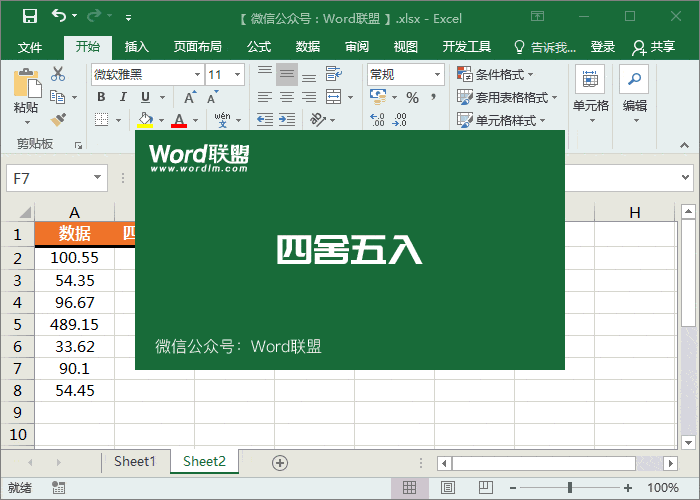Click the 条件格式 button
700x500 pixels.
point(495,74)
